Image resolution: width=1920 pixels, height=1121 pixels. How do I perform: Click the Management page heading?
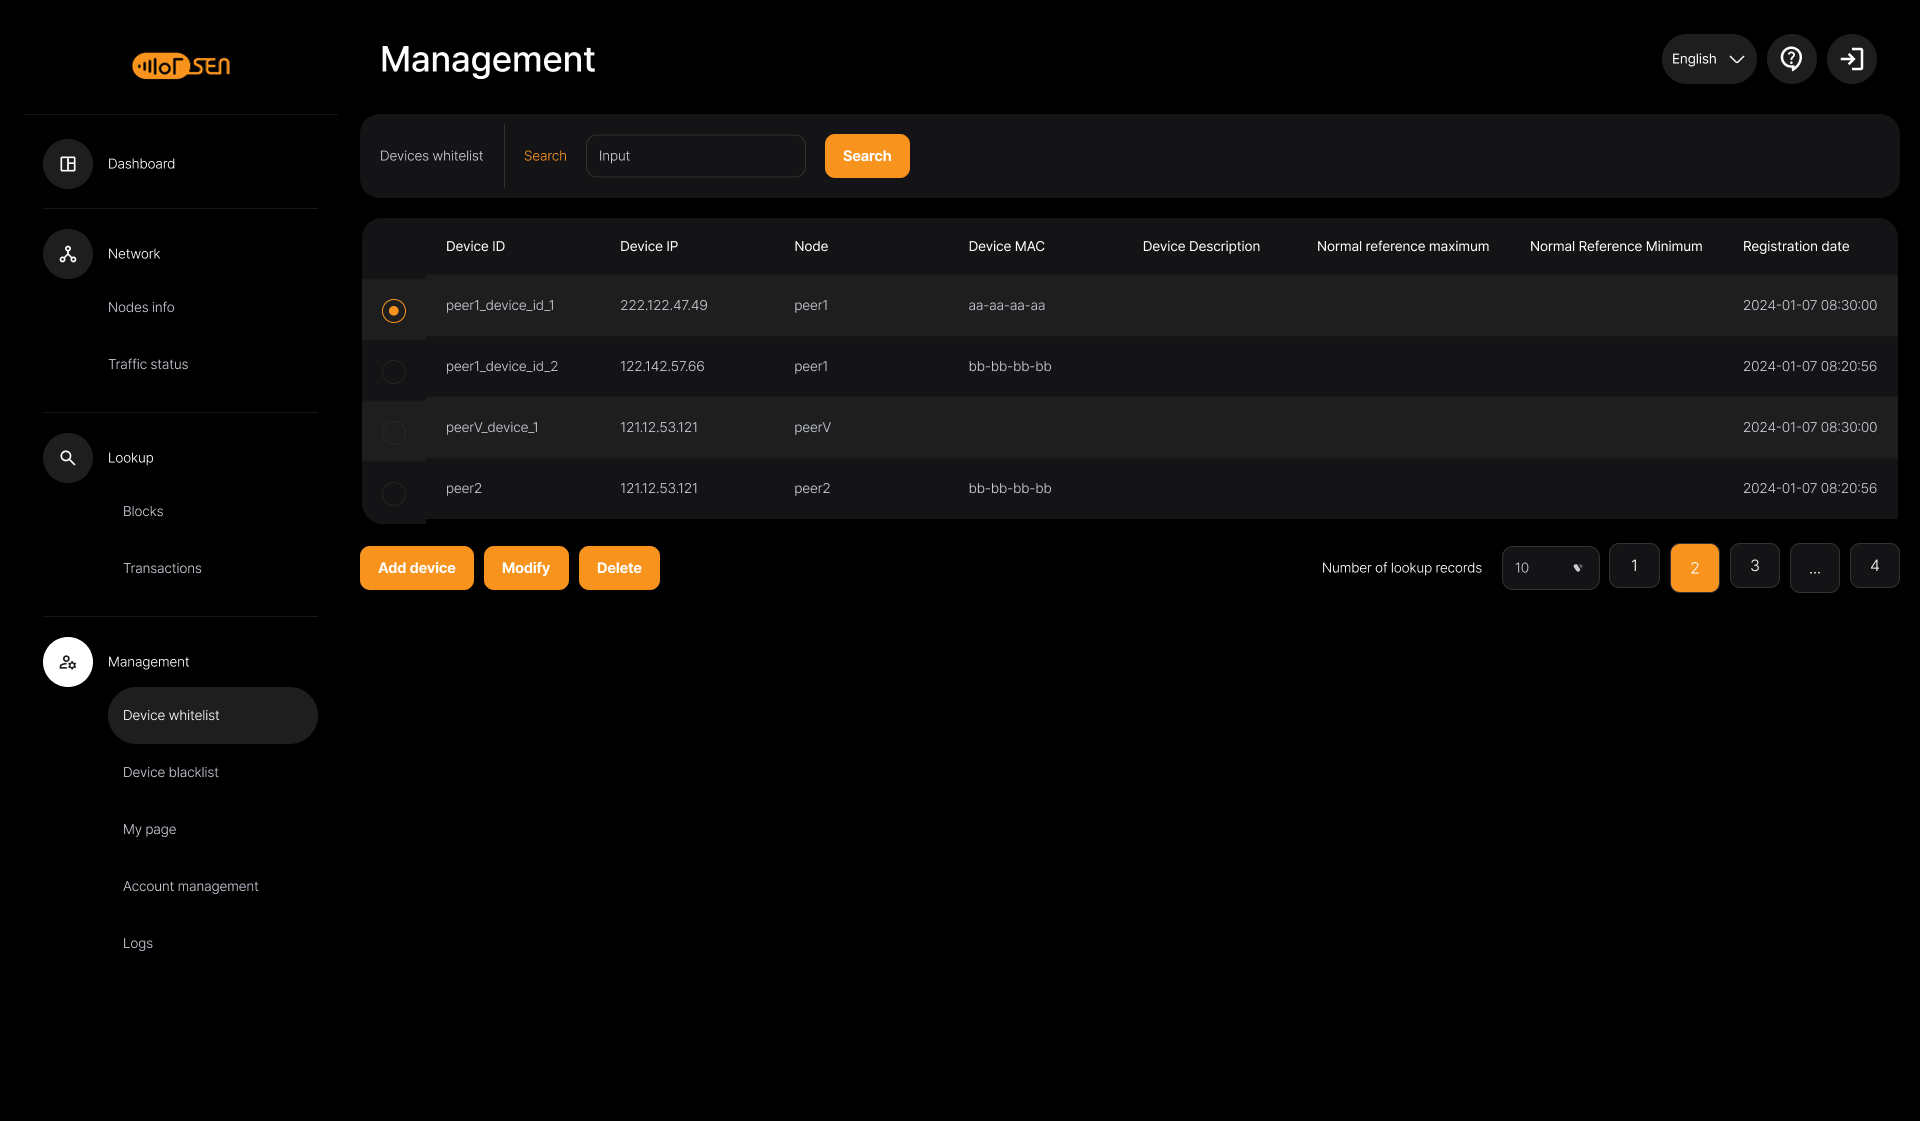click(x=487, y=59)
